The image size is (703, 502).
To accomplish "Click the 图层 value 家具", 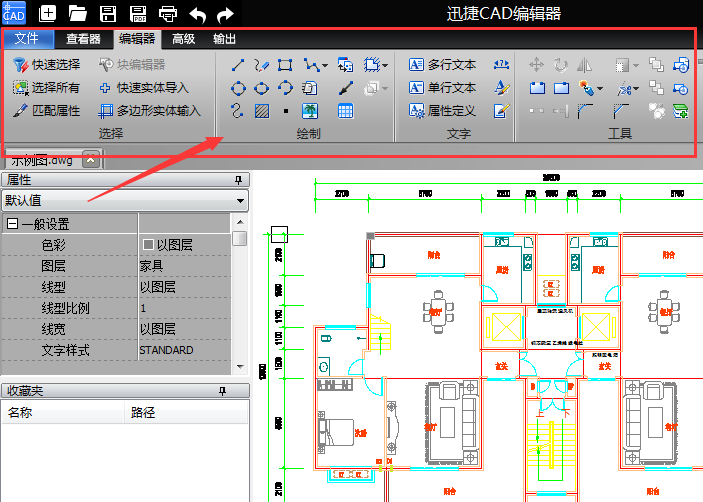I will point(184,266).
